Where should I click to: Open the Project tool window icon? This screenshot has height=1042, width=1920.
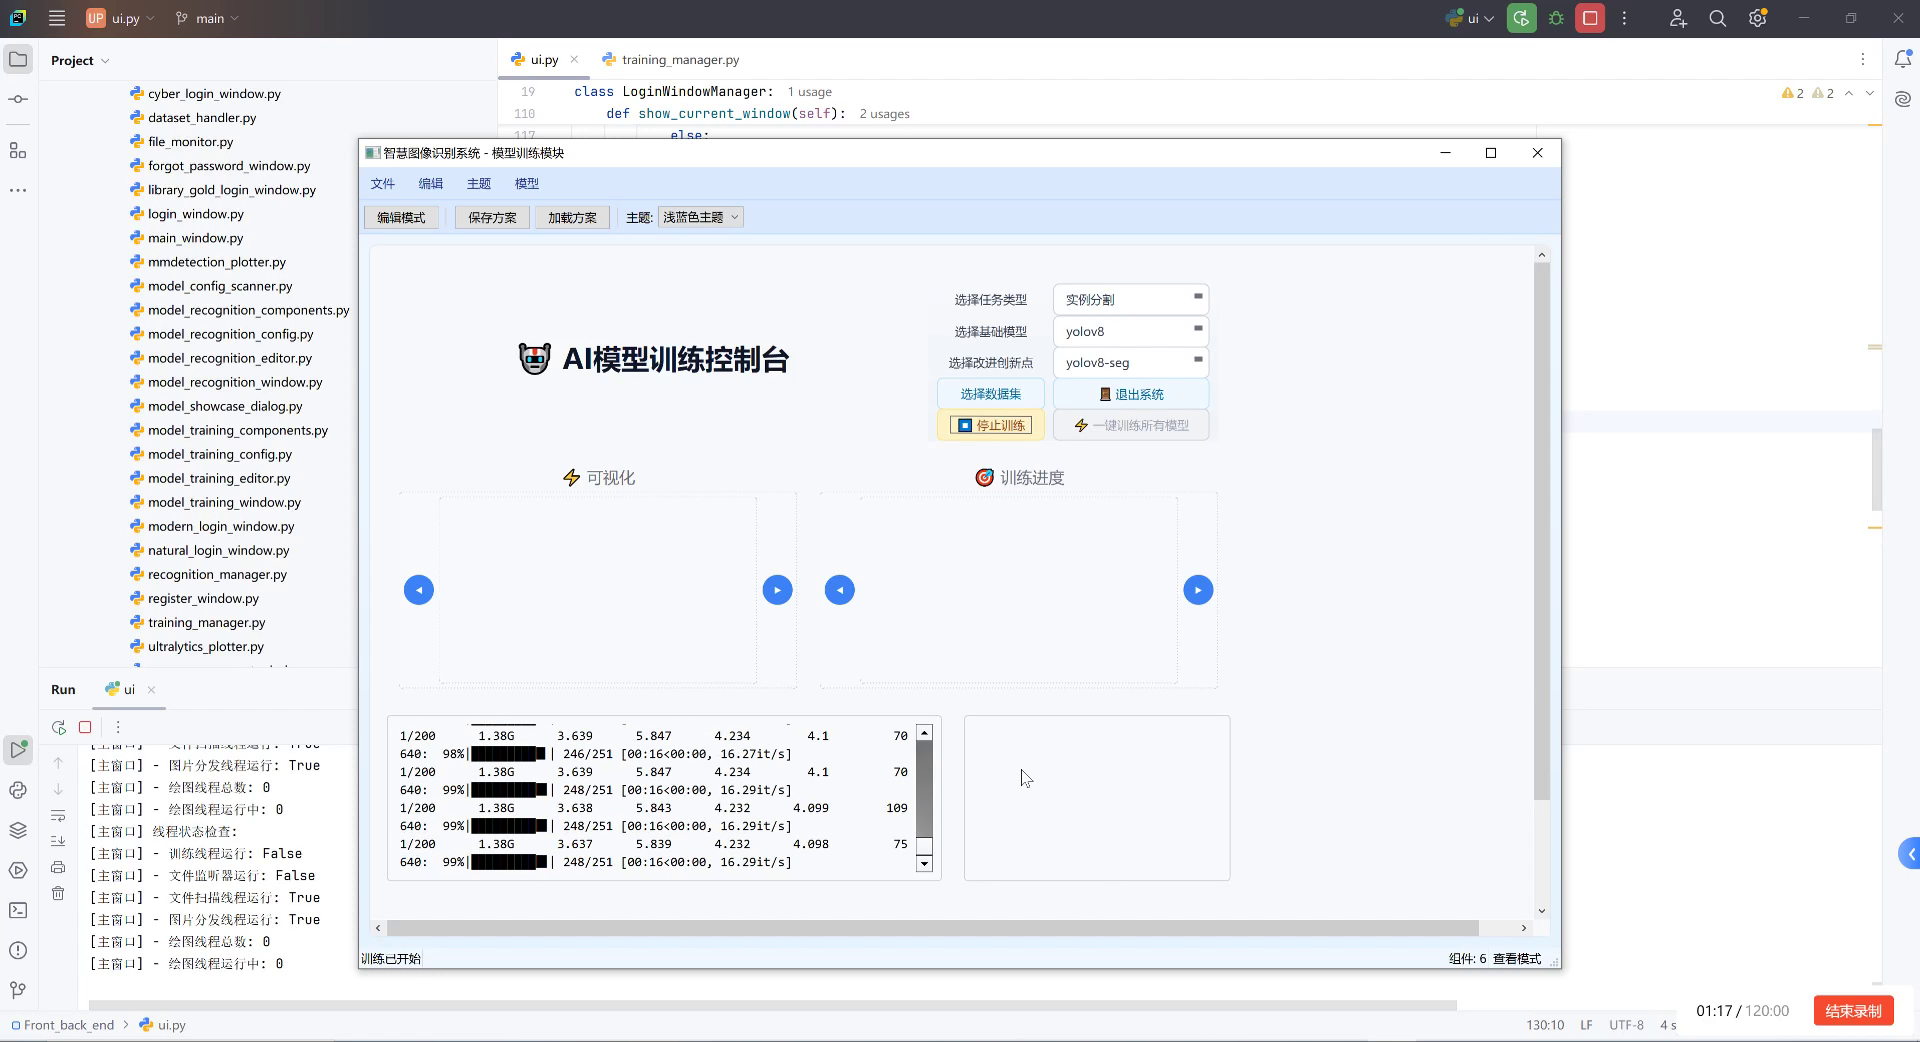[18, 60]
